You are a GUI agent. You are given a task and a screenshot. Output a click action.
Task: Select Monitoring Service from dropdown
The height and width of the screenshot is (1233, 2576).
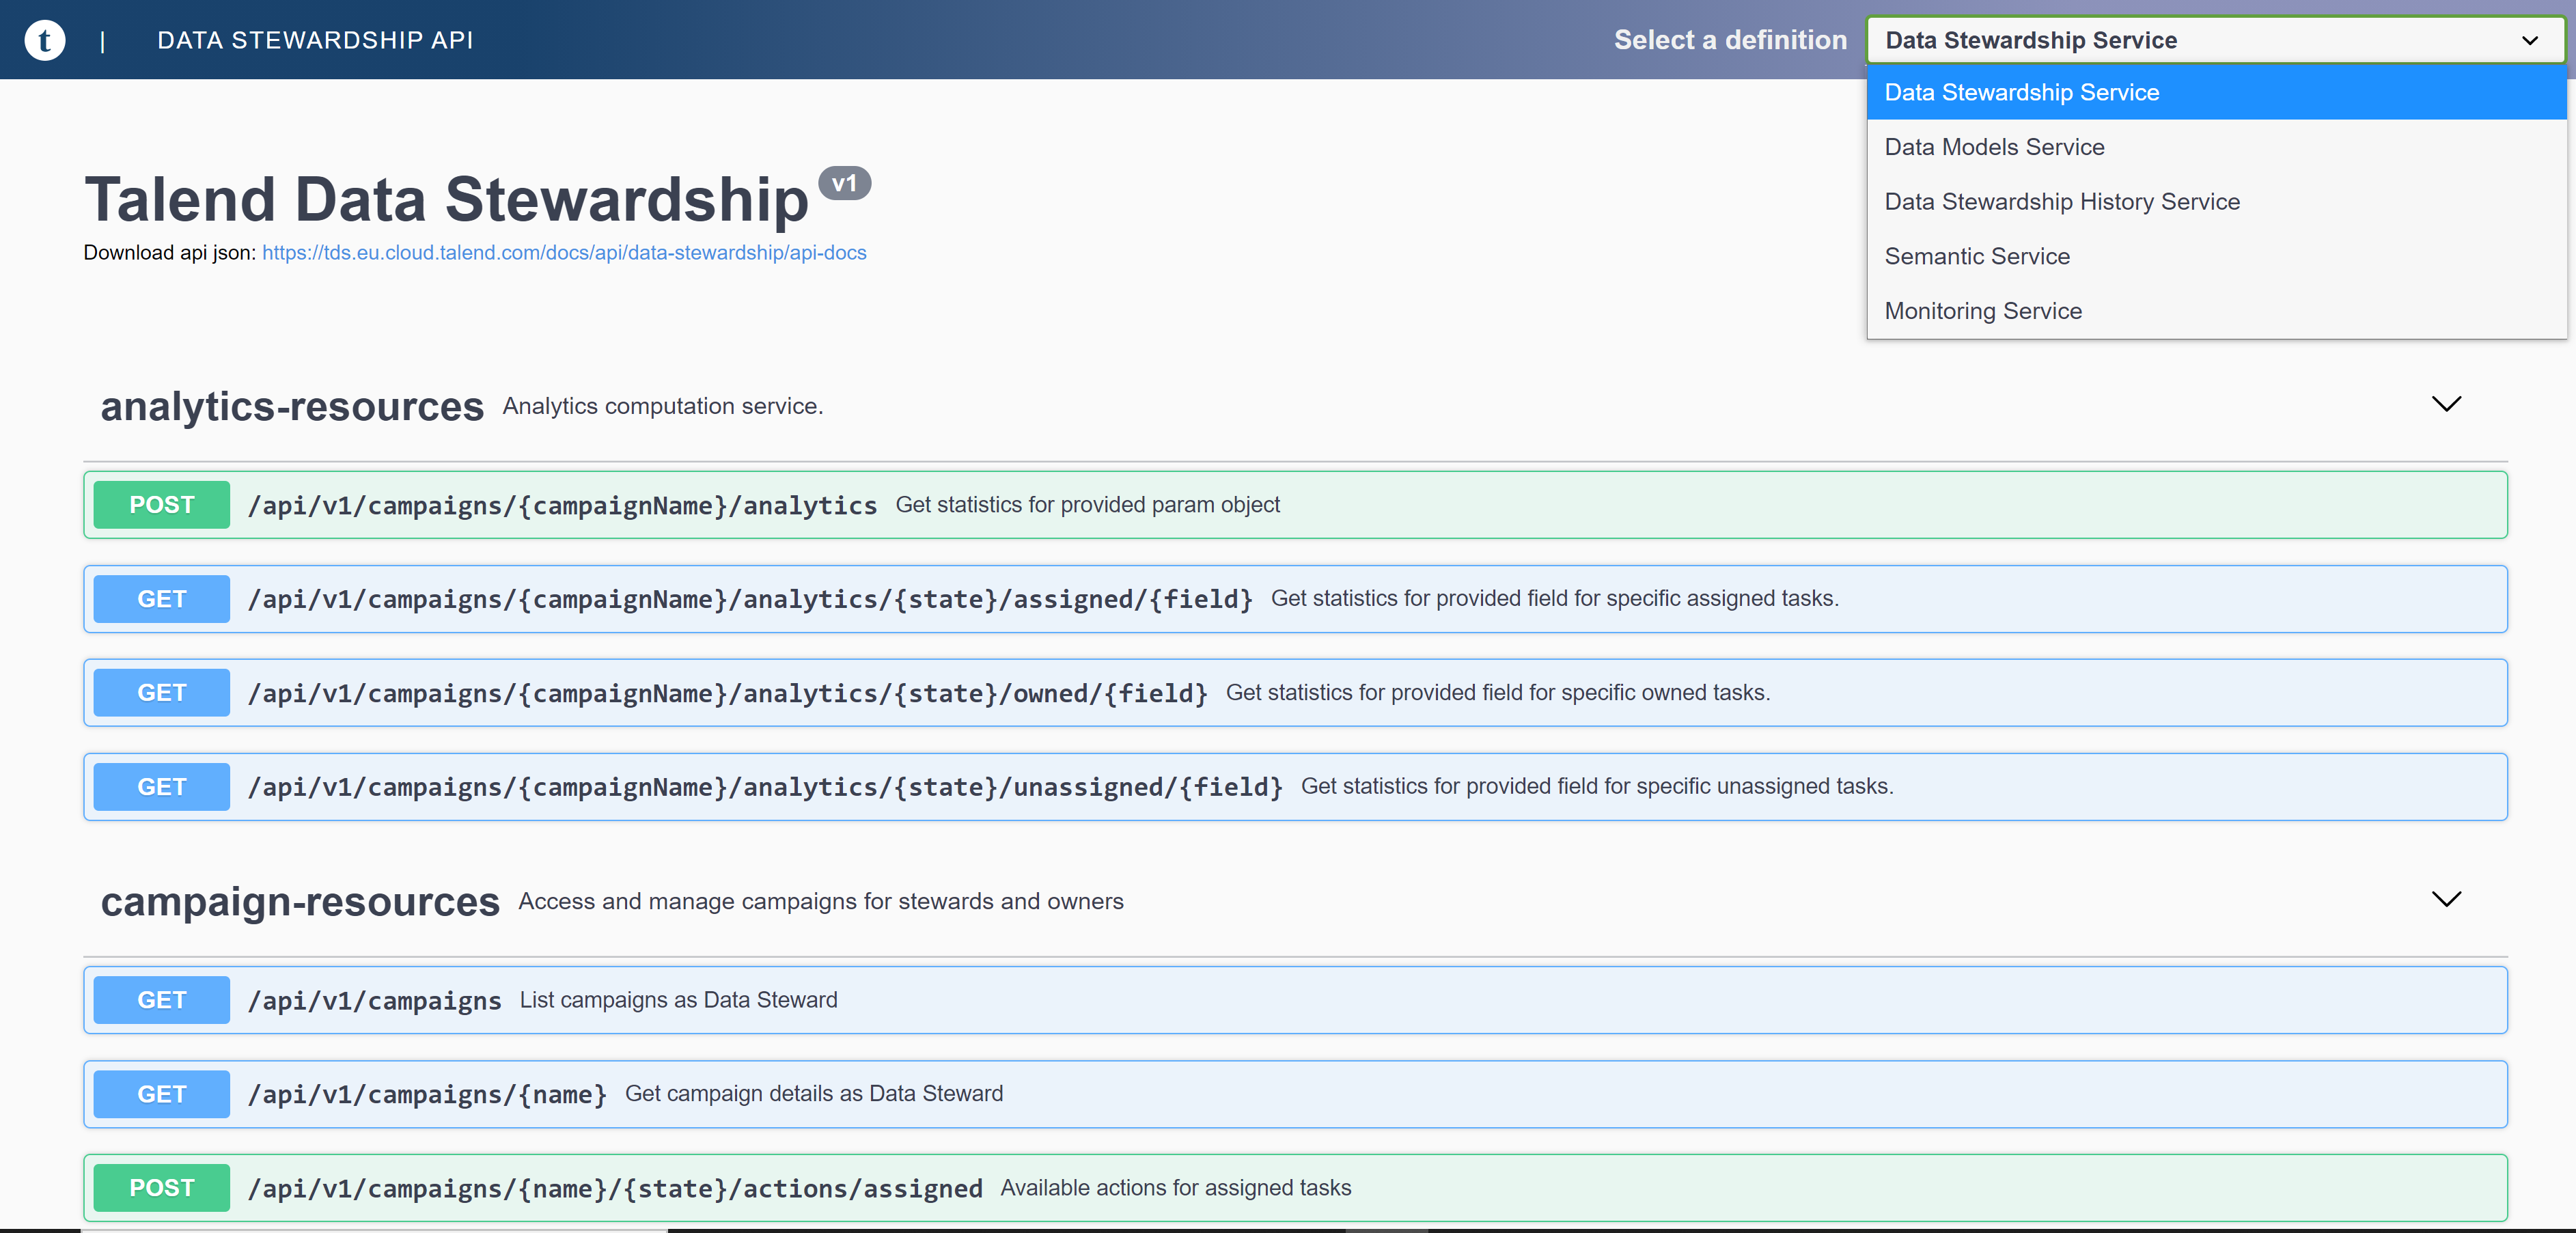[x=1983, y=310]
